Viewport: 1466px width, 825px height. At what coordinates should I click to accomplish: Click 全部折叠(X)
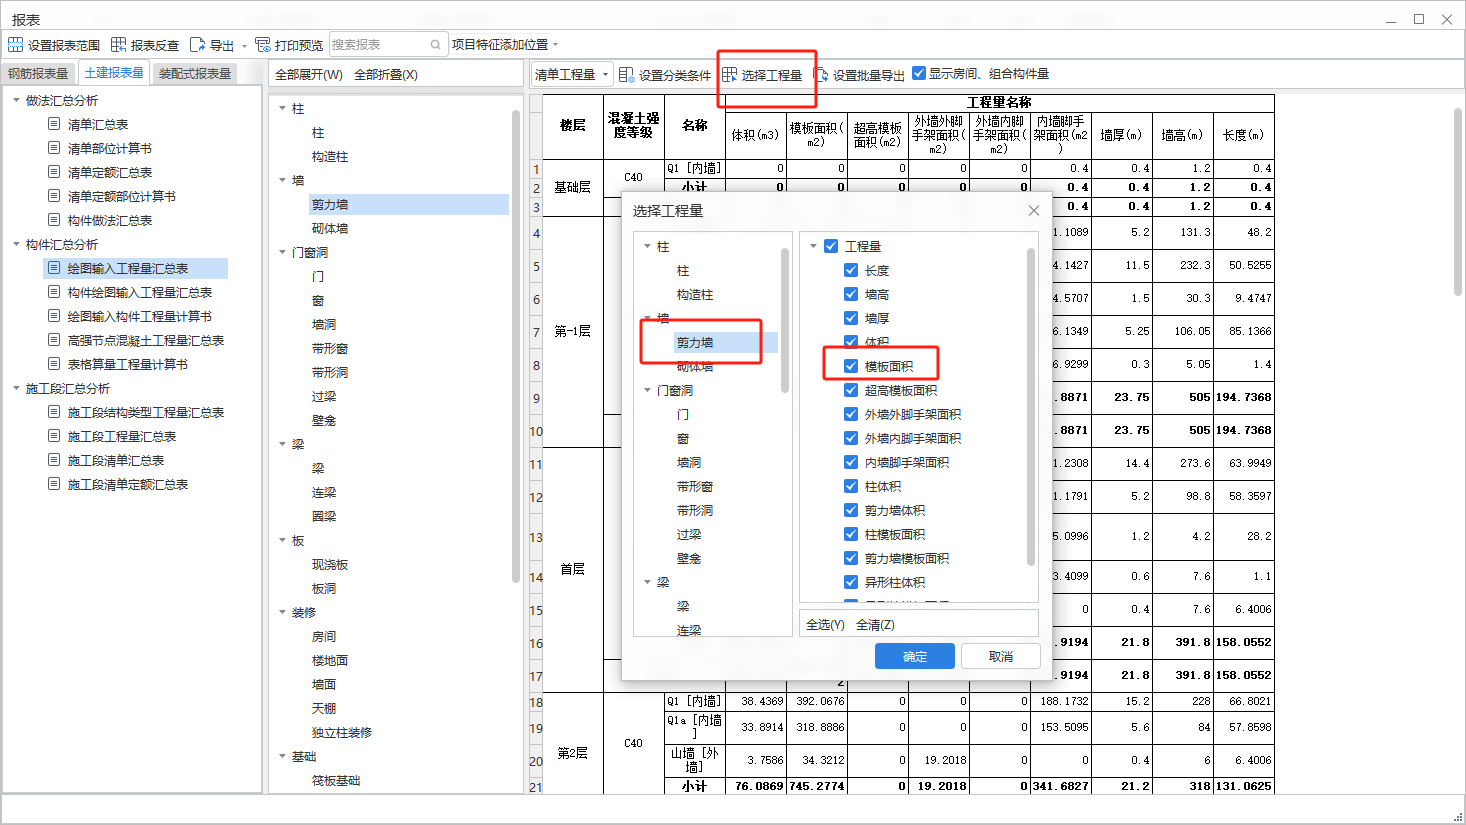coord(386,75)
